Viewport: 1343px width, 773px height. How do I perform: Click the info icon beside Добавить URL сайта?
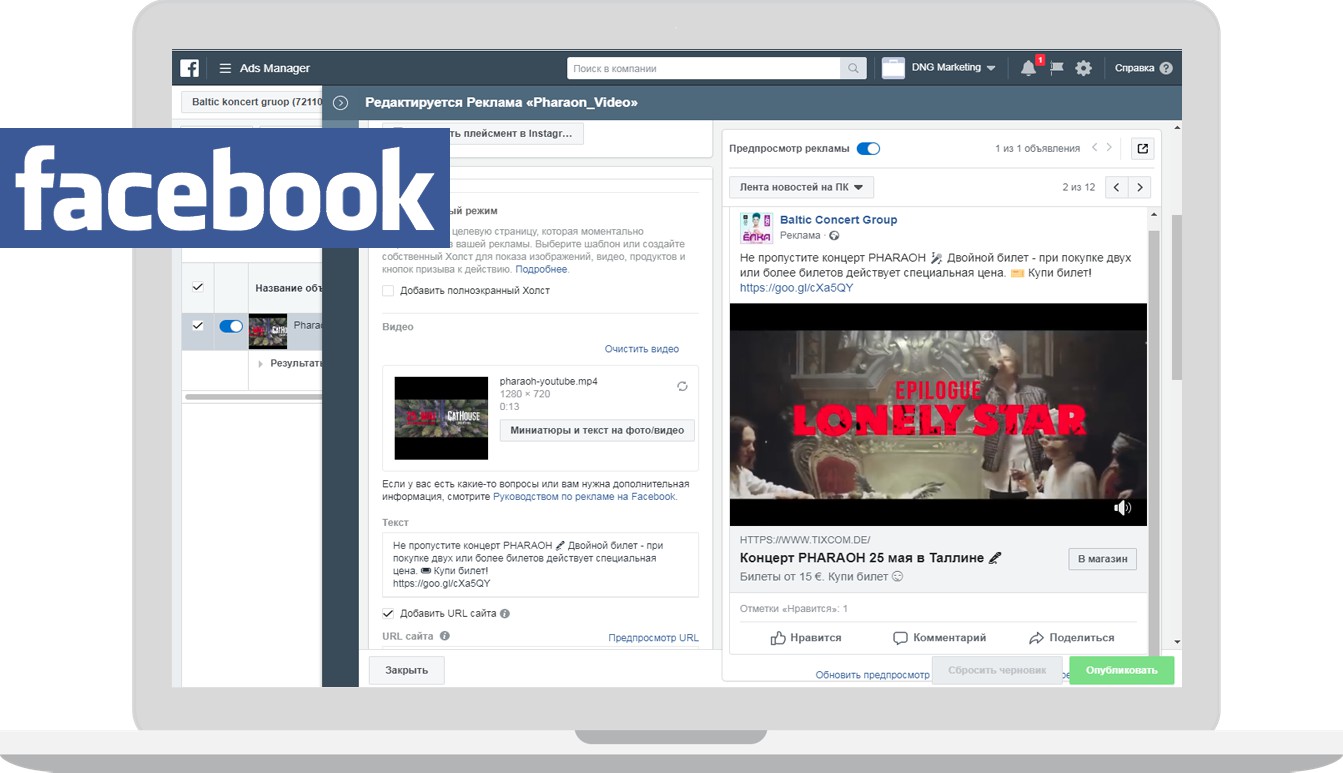pyautogui.click(x=505, y=614)
